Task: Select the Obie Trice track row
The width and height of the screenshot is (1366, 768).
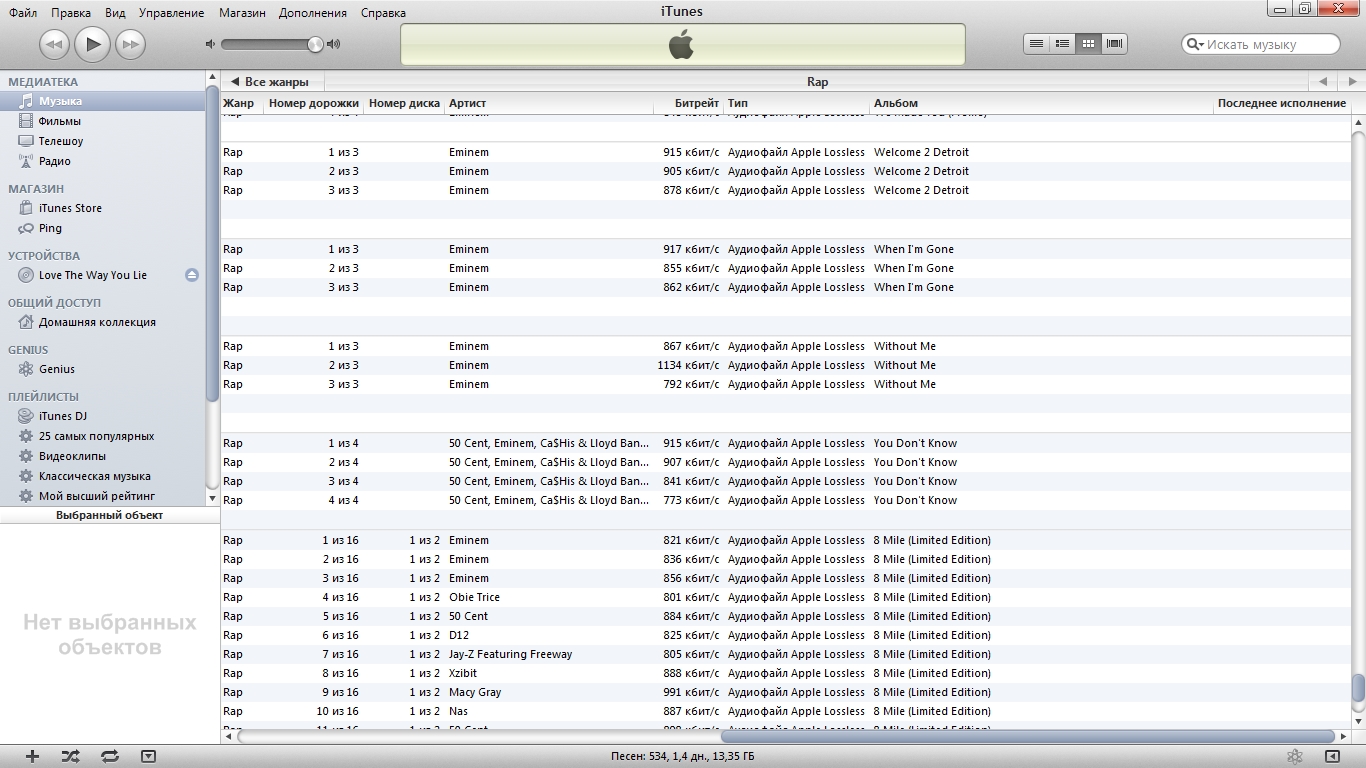Action: 786,597
